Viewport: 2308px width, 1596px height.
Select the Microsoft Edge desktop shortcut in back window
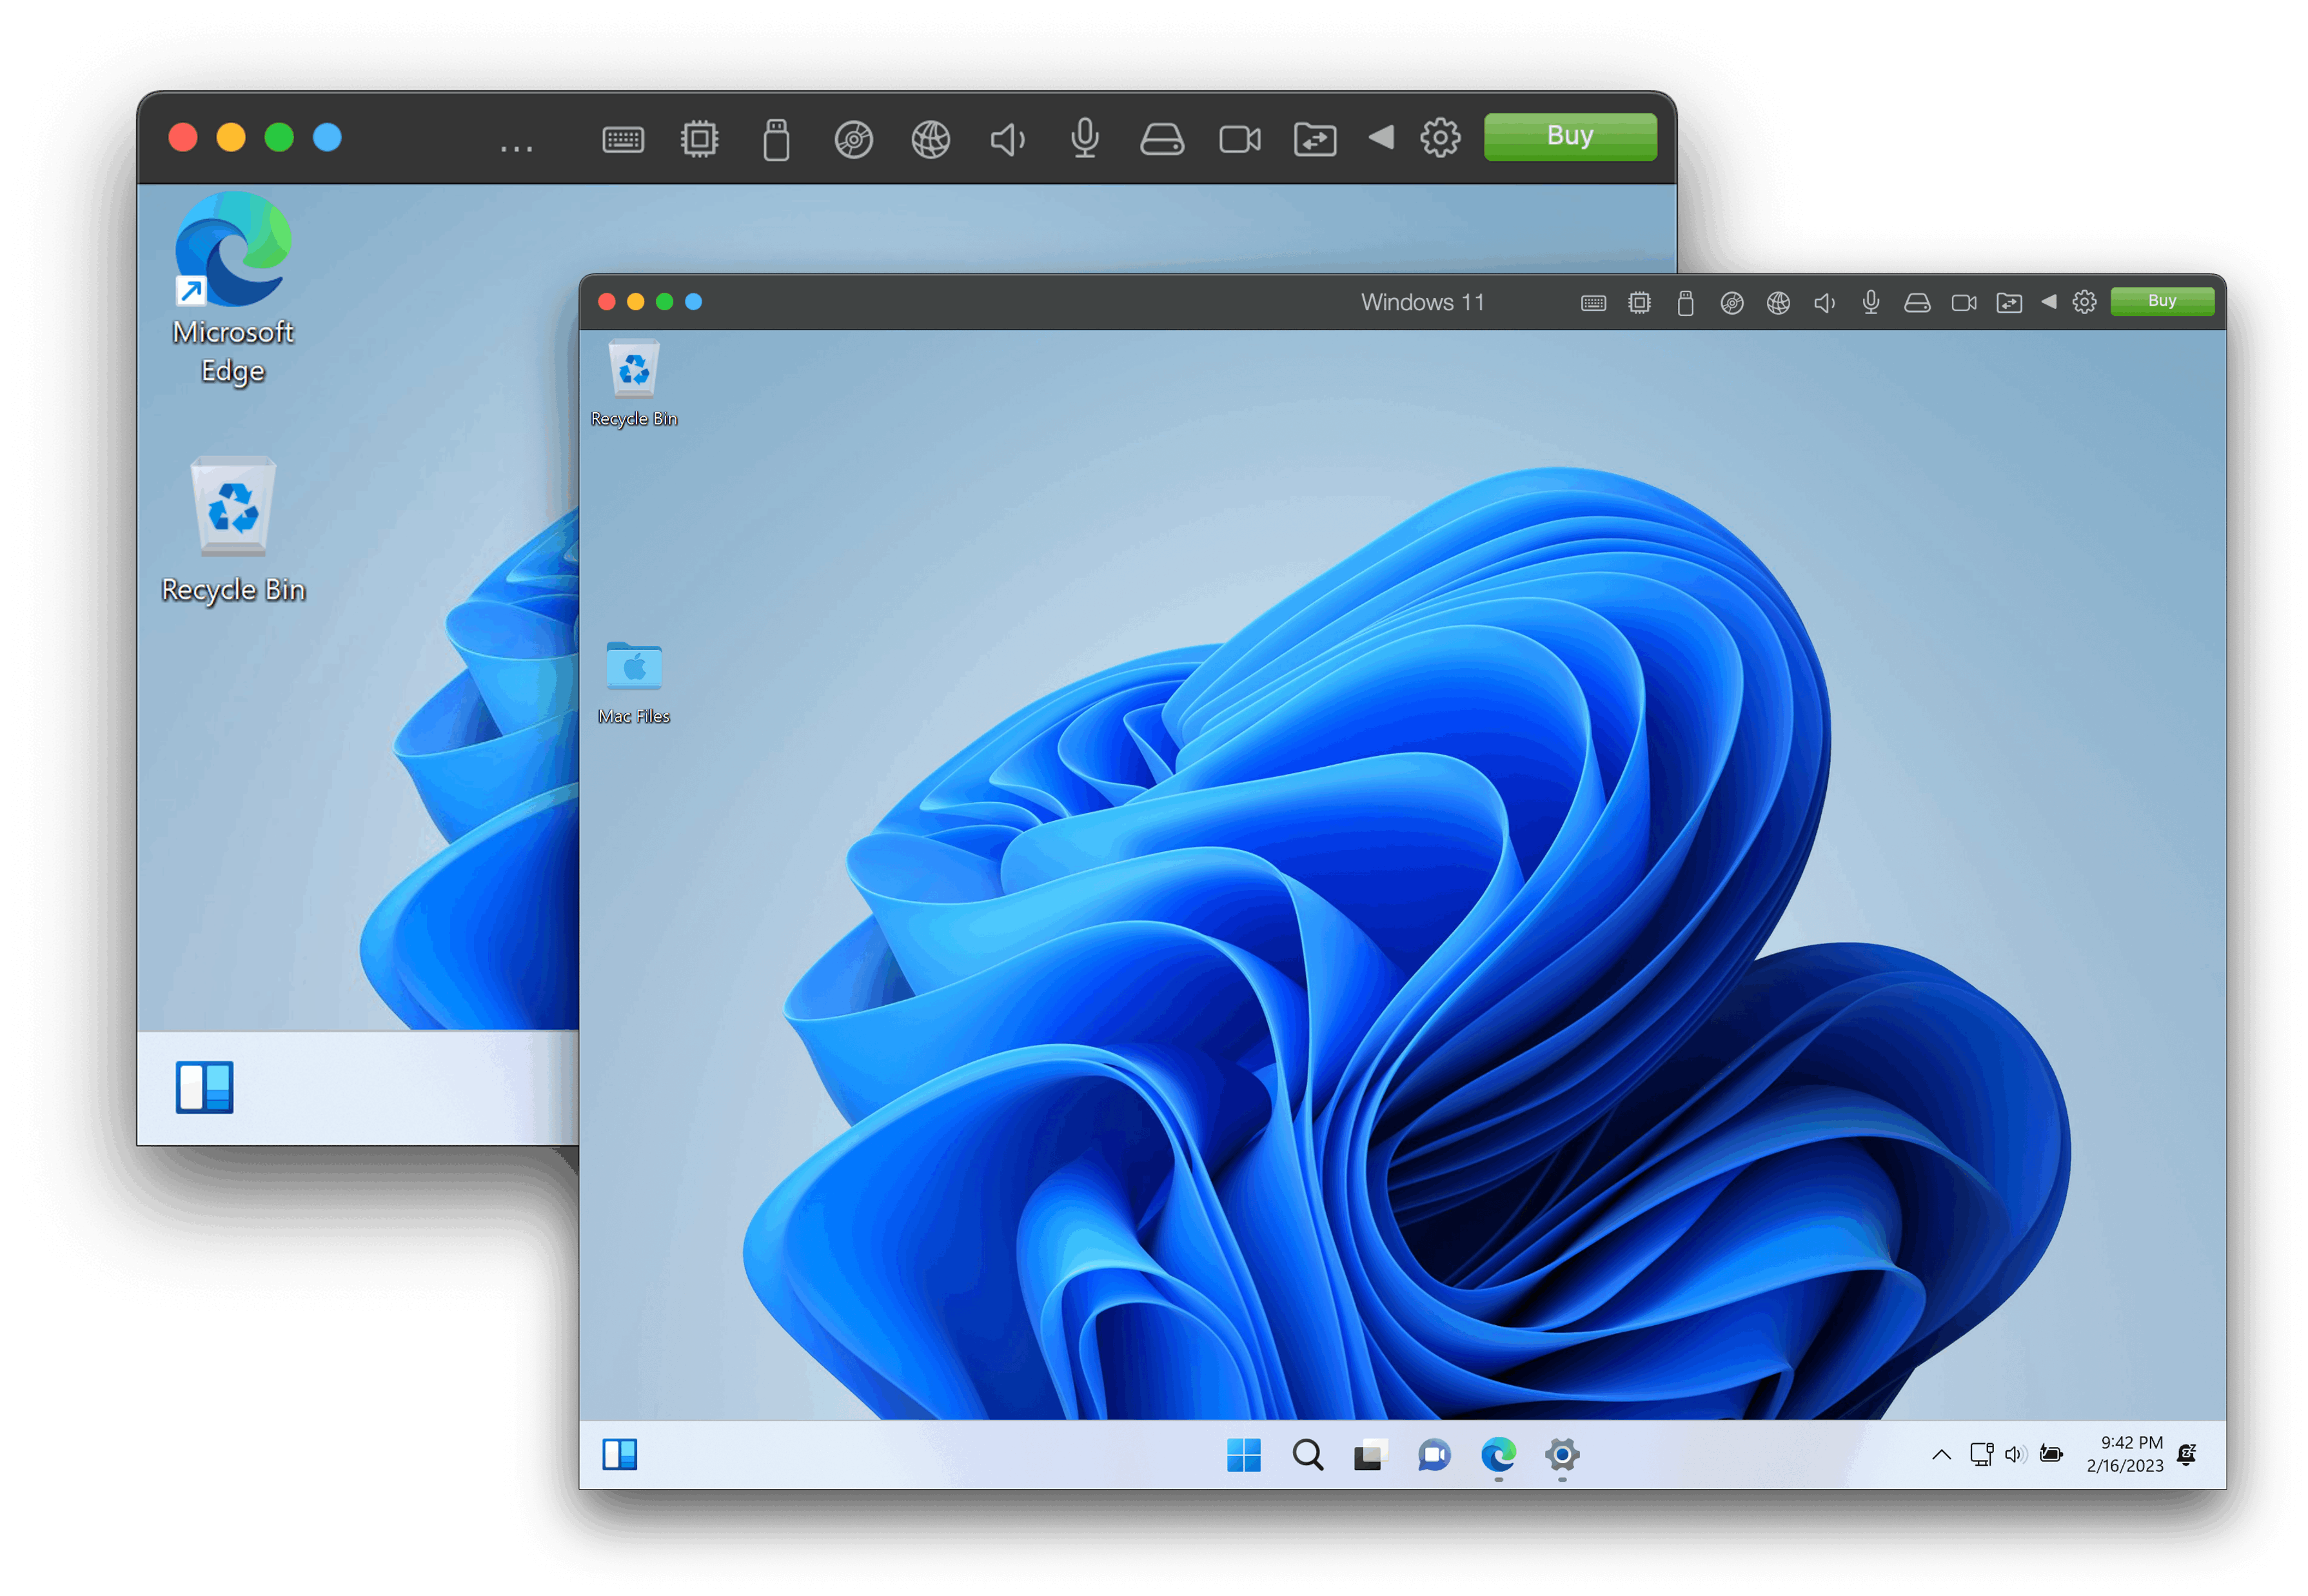tap(233, 288)
